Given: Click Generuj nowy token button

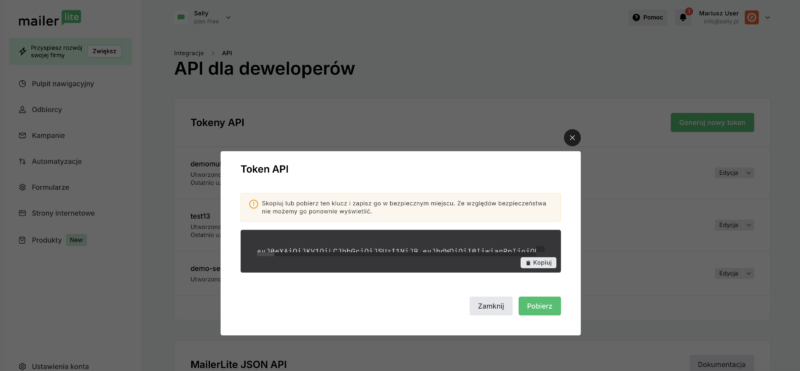Looking at the screenshot, I should click(712, 122).
